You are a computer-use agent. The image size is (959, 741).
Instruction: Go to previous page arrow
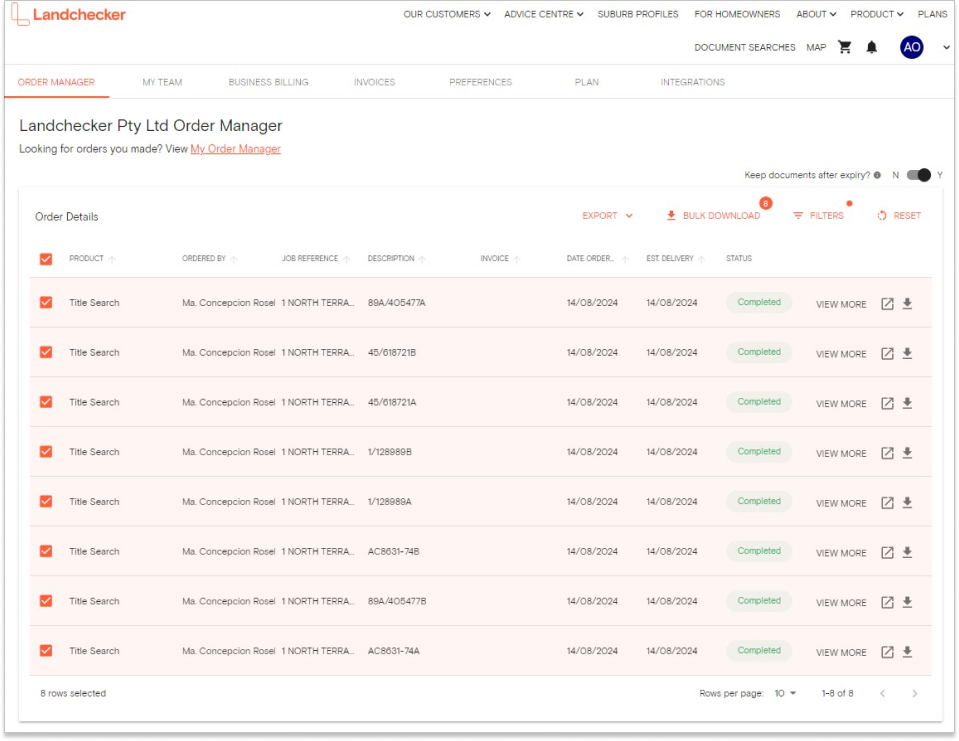(x=882, y=693)
